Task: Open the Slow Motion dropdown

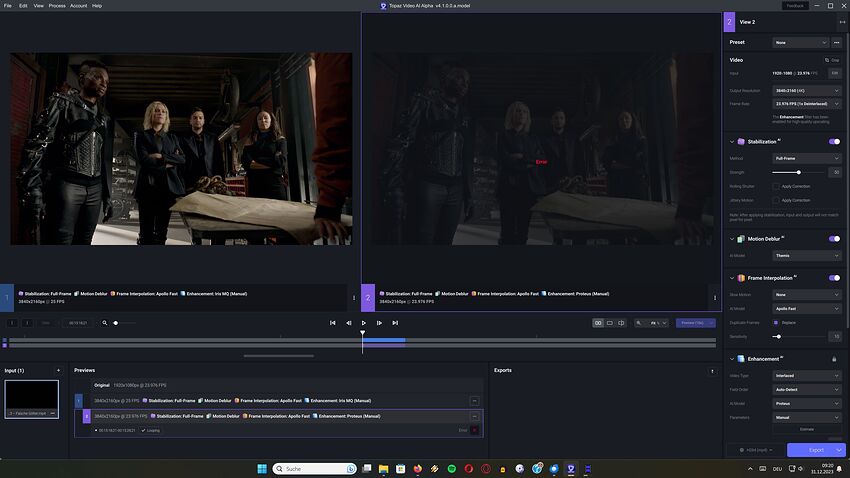Action: point(807,295)
